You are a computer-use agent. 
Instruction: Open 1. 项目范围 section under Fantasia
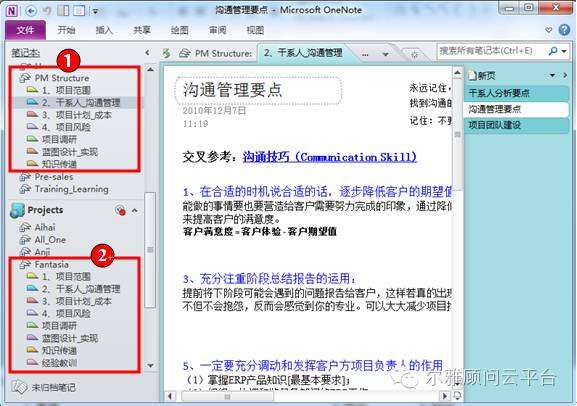(59, 276)
